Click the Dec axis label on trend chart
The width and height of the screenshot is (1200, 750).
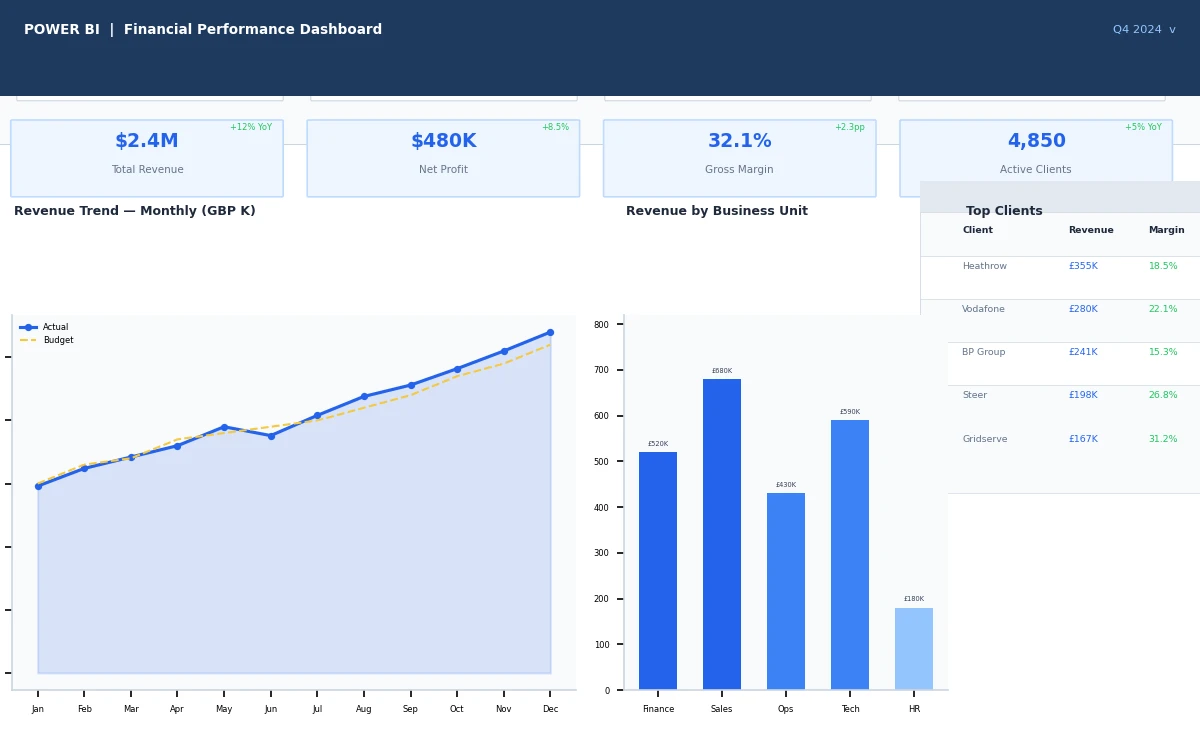pos(550,709)
